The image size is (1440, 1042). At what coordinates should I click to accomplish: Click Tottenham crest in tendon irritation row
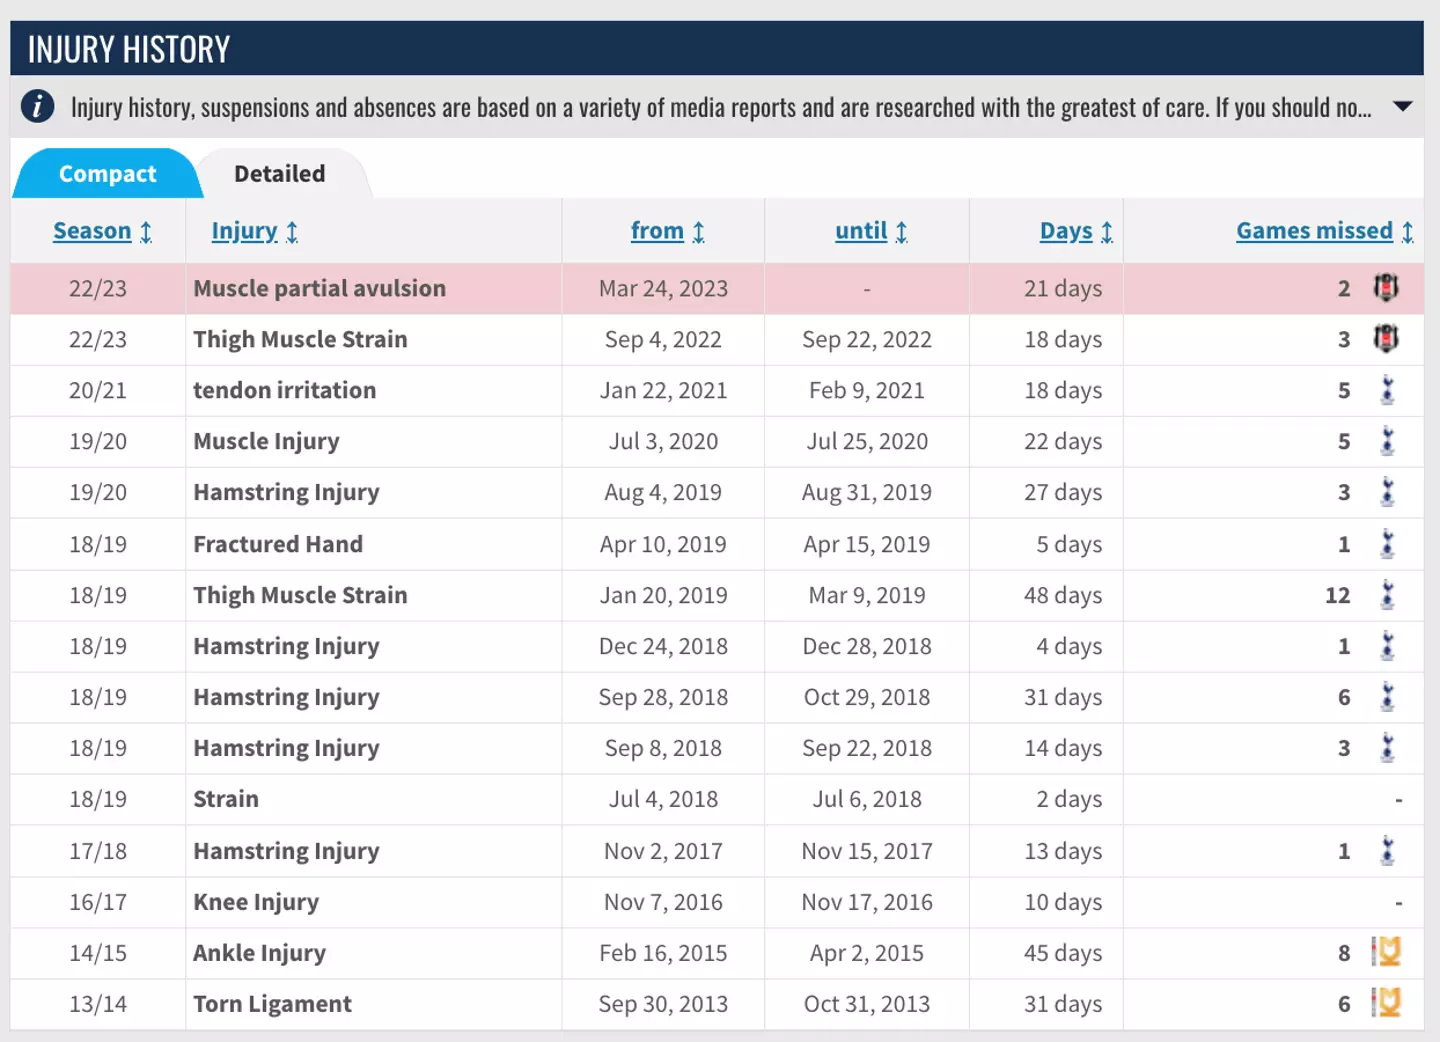pyautogui.click(x=1387, y=390)
